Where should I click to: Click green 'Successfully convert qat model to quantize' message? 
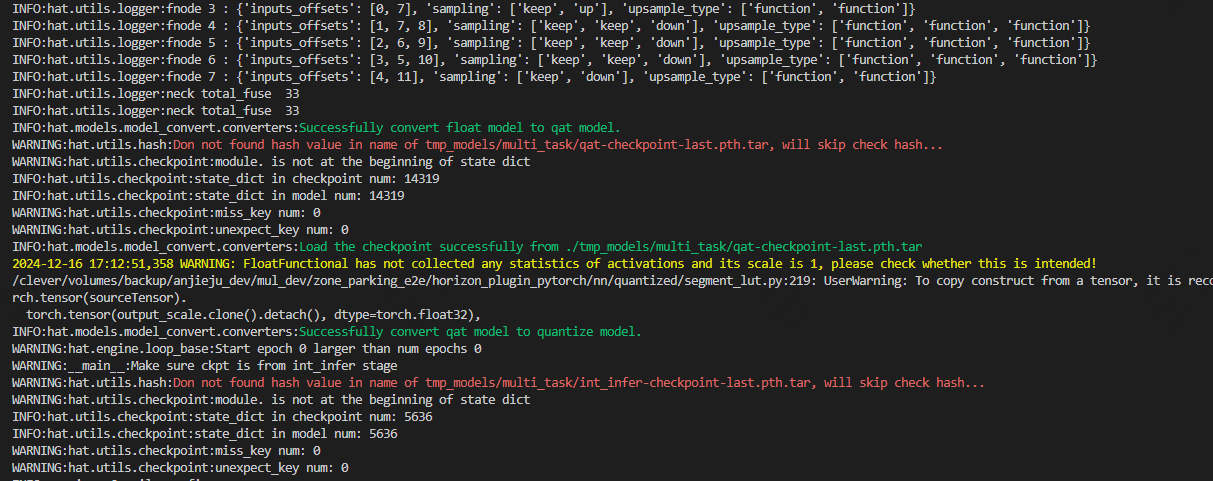click(470, 331)
